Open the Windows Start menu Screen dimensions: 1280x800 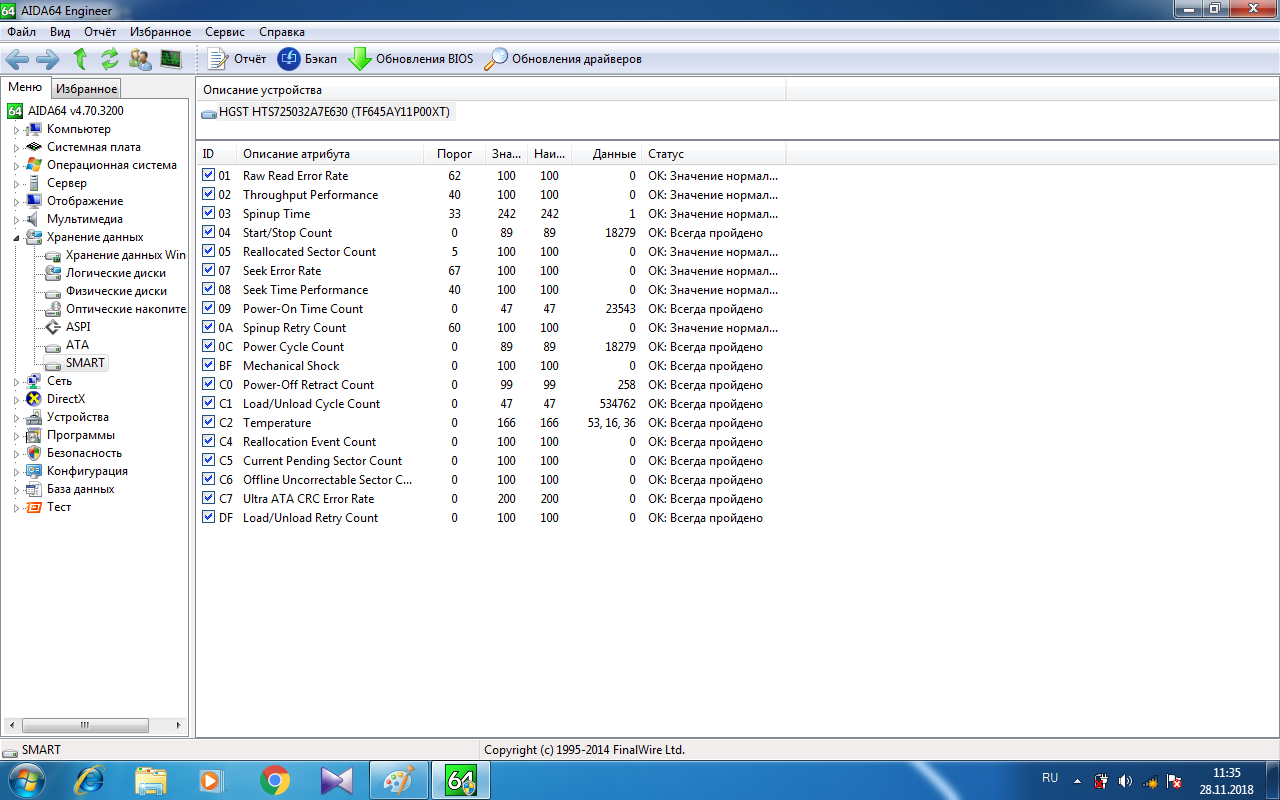27,779
